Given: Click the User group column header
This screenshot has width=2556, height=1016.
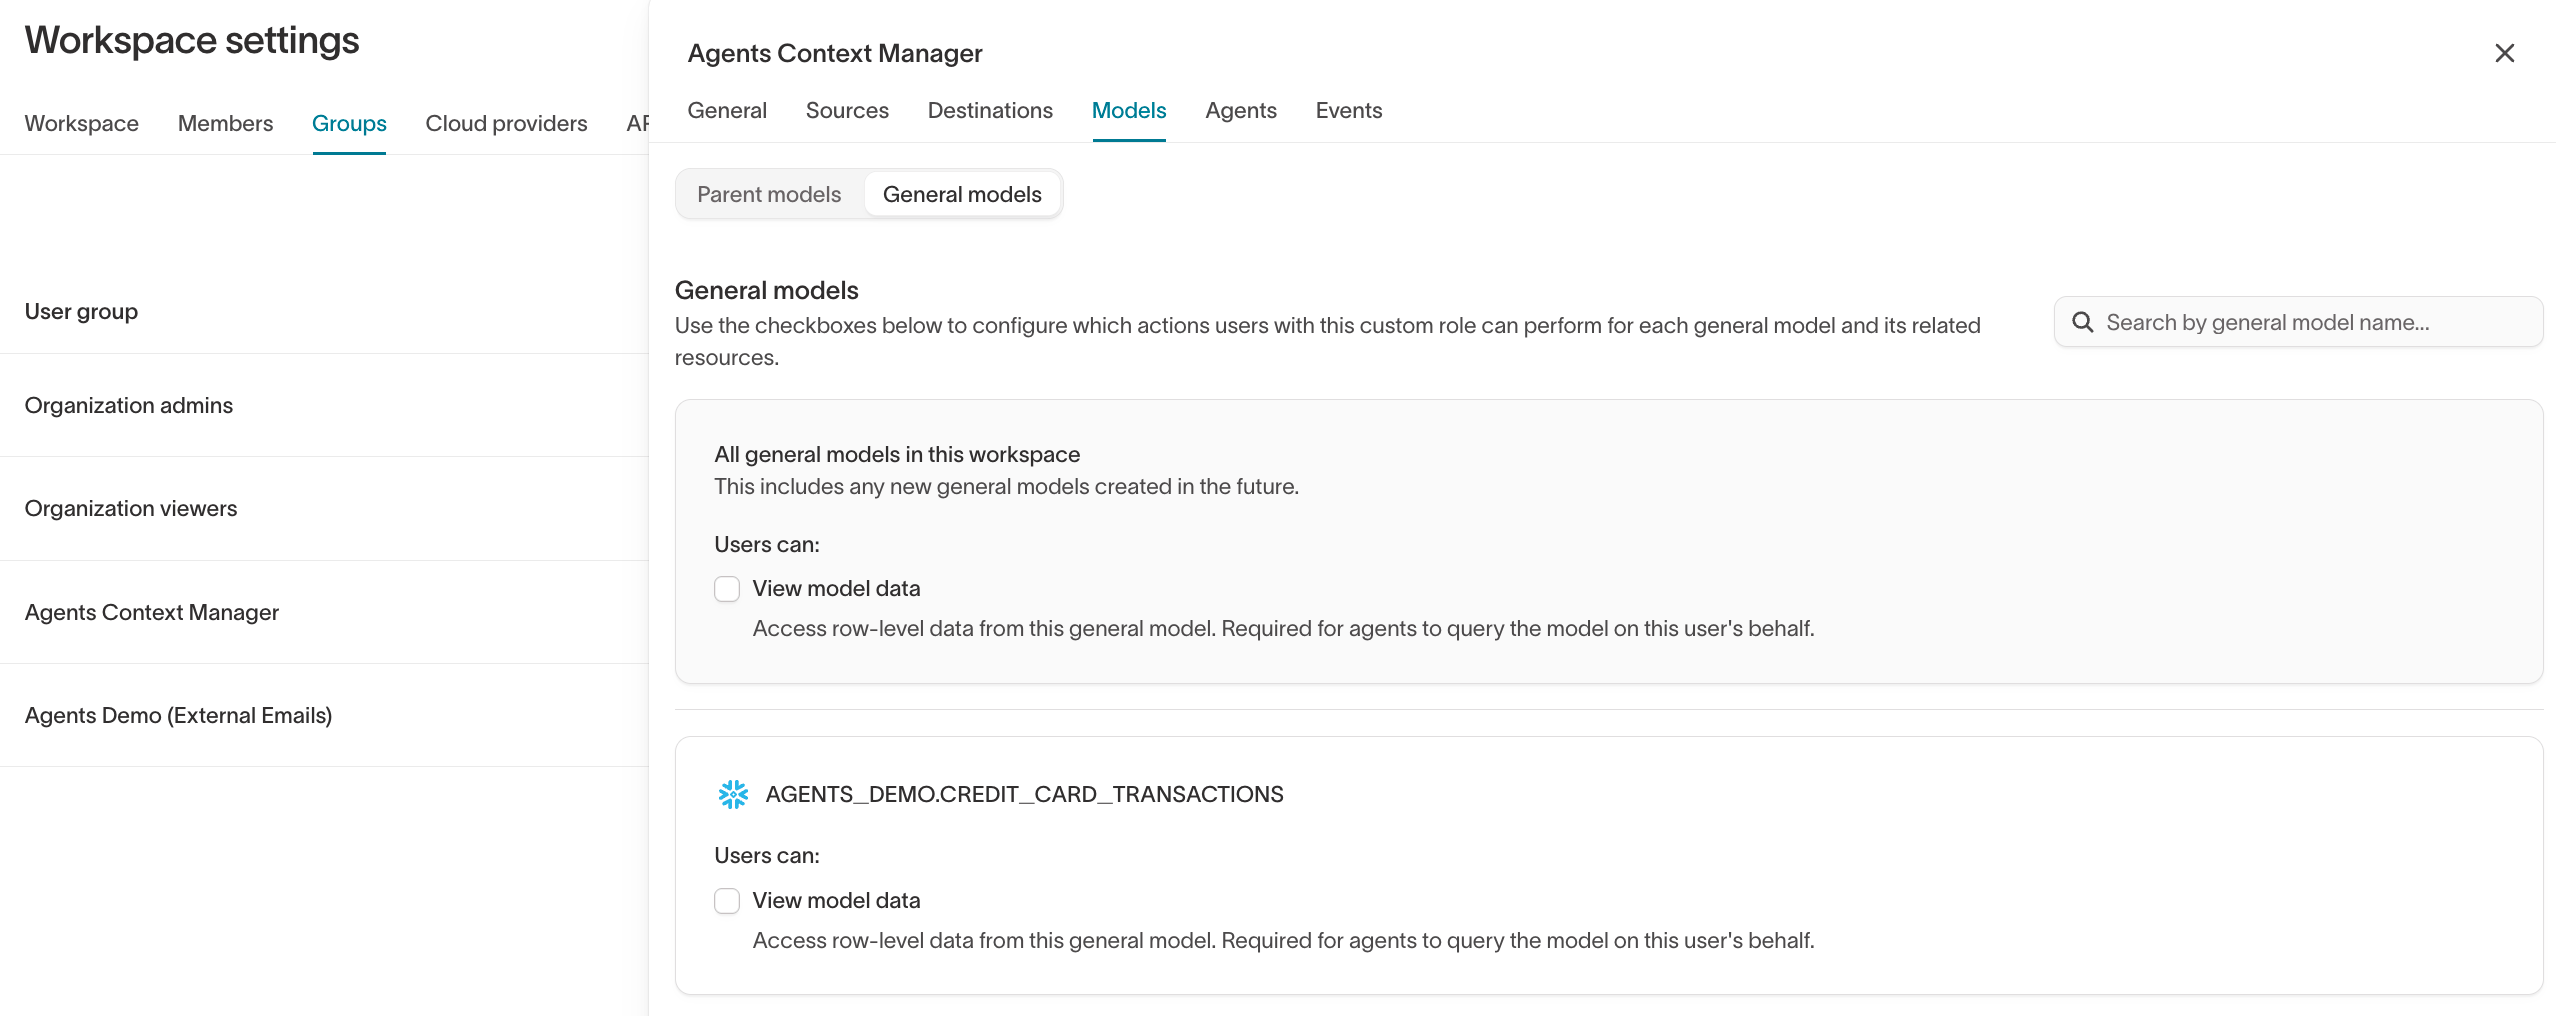Looking at the screenshot, I should pos(81,311).
